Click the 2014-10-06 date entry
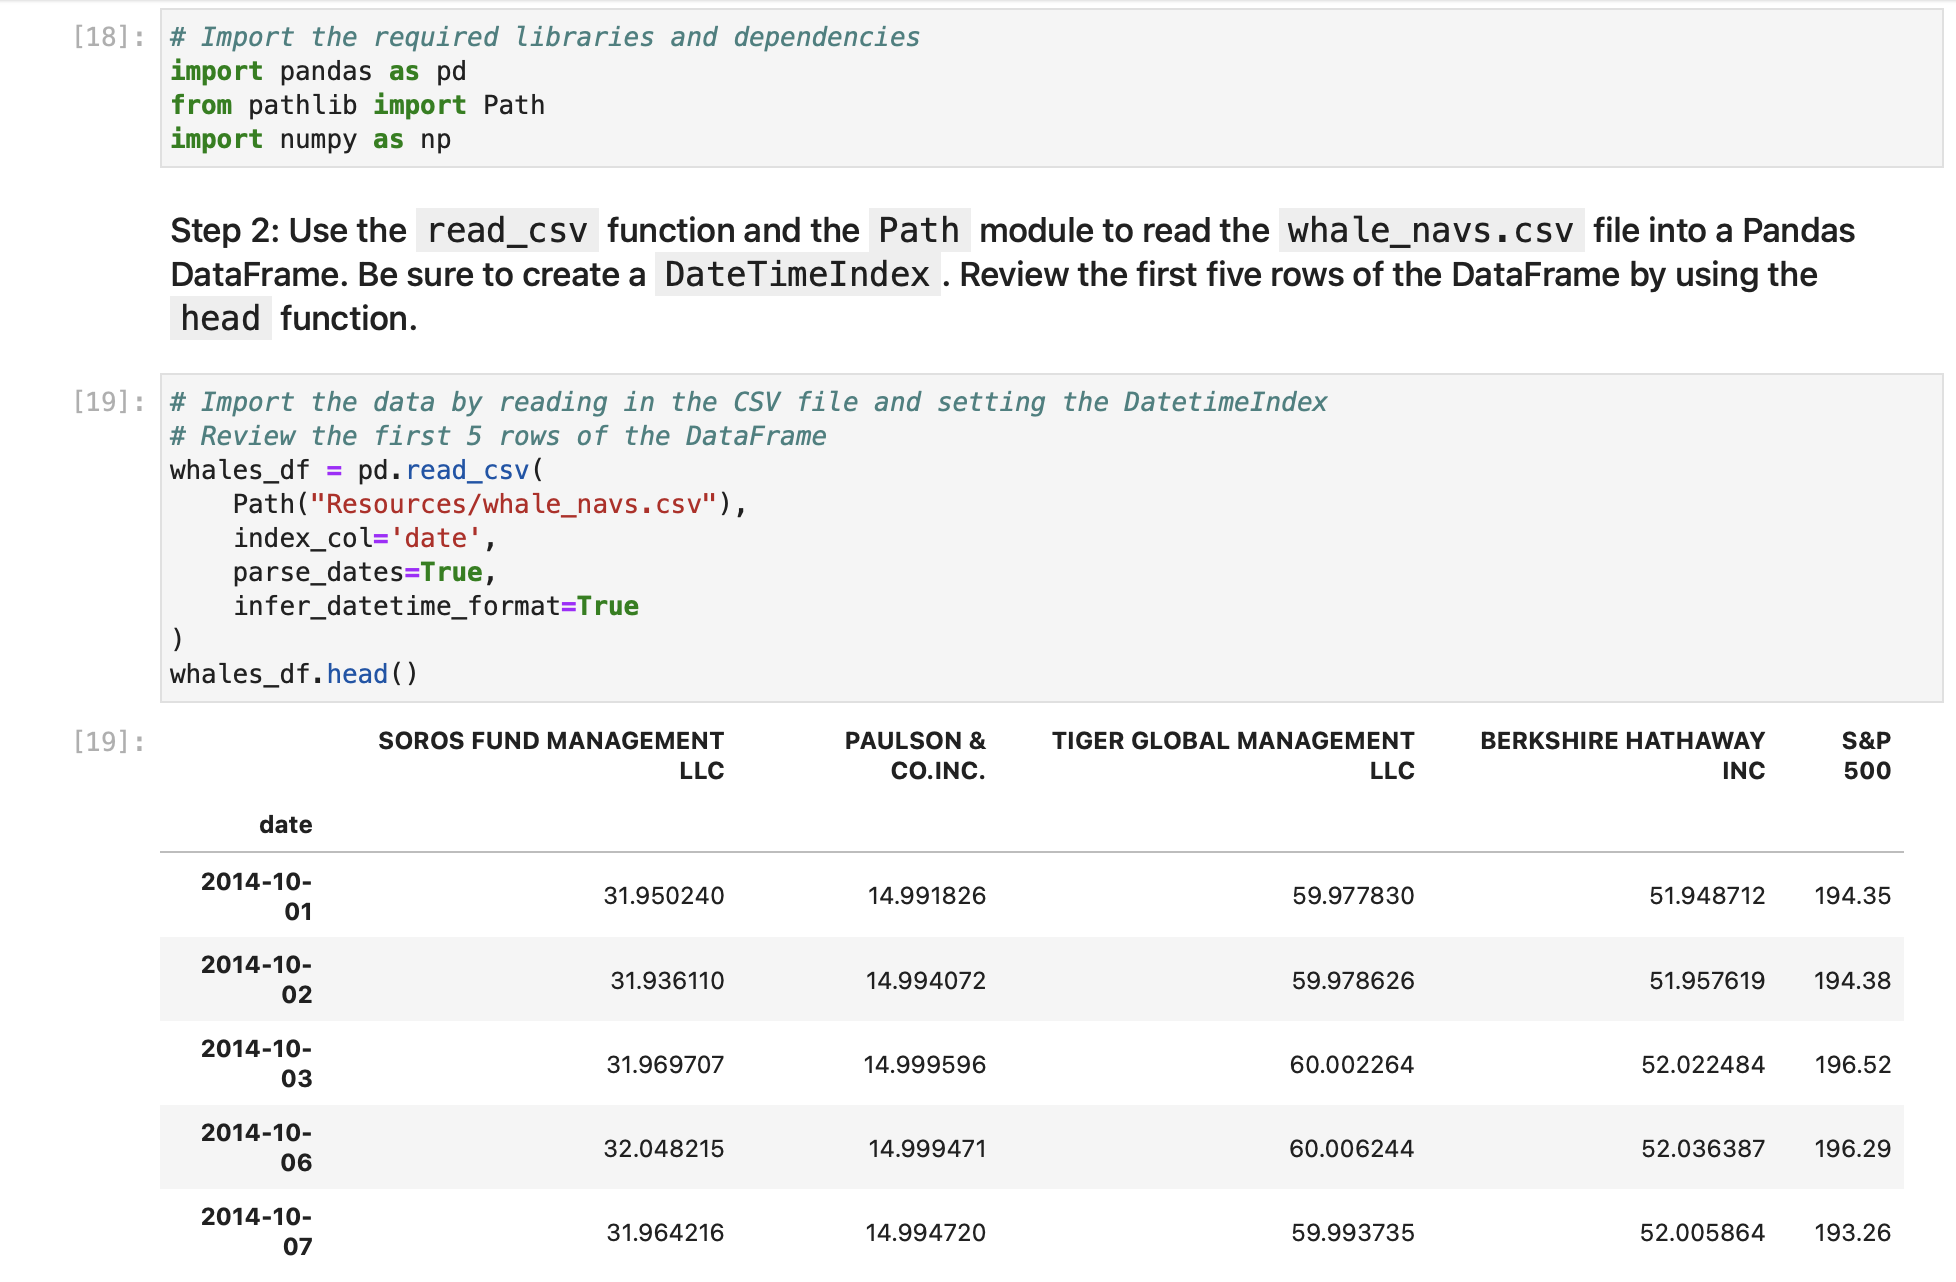 pyautogui.click(x=255, y=1148)
